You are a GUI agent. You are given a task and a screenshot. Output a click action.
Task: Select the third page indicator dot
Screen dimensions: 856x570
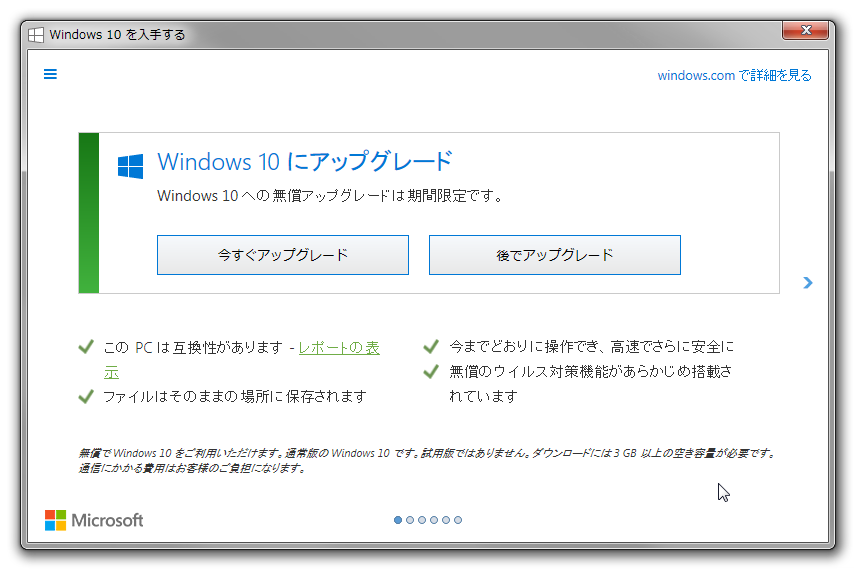tap(422, 520)
